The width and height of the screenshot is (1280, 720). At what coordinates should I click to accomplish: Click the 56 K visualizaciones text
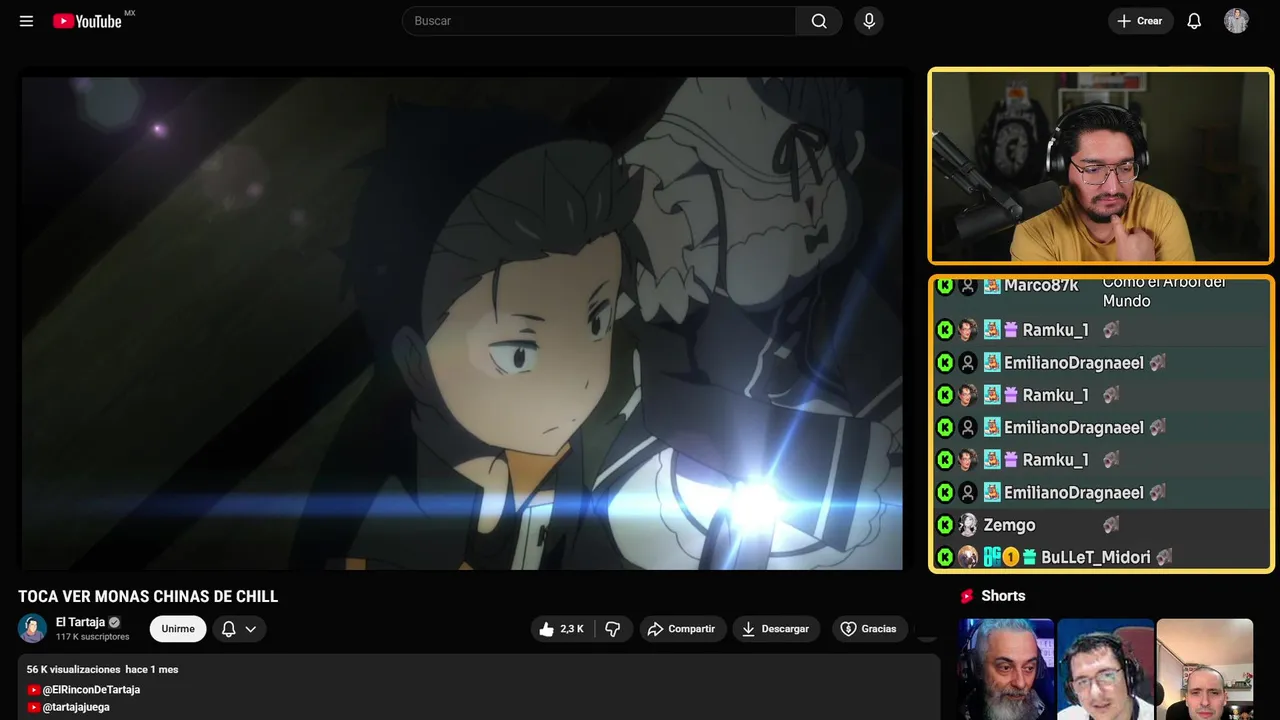(x=74, y=669)
